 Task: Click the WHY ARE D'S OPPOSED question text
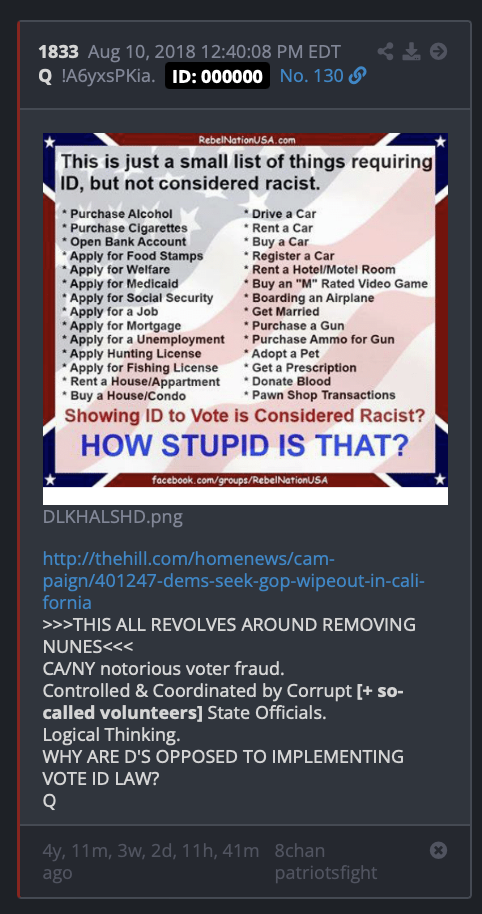tap(223, 768)
